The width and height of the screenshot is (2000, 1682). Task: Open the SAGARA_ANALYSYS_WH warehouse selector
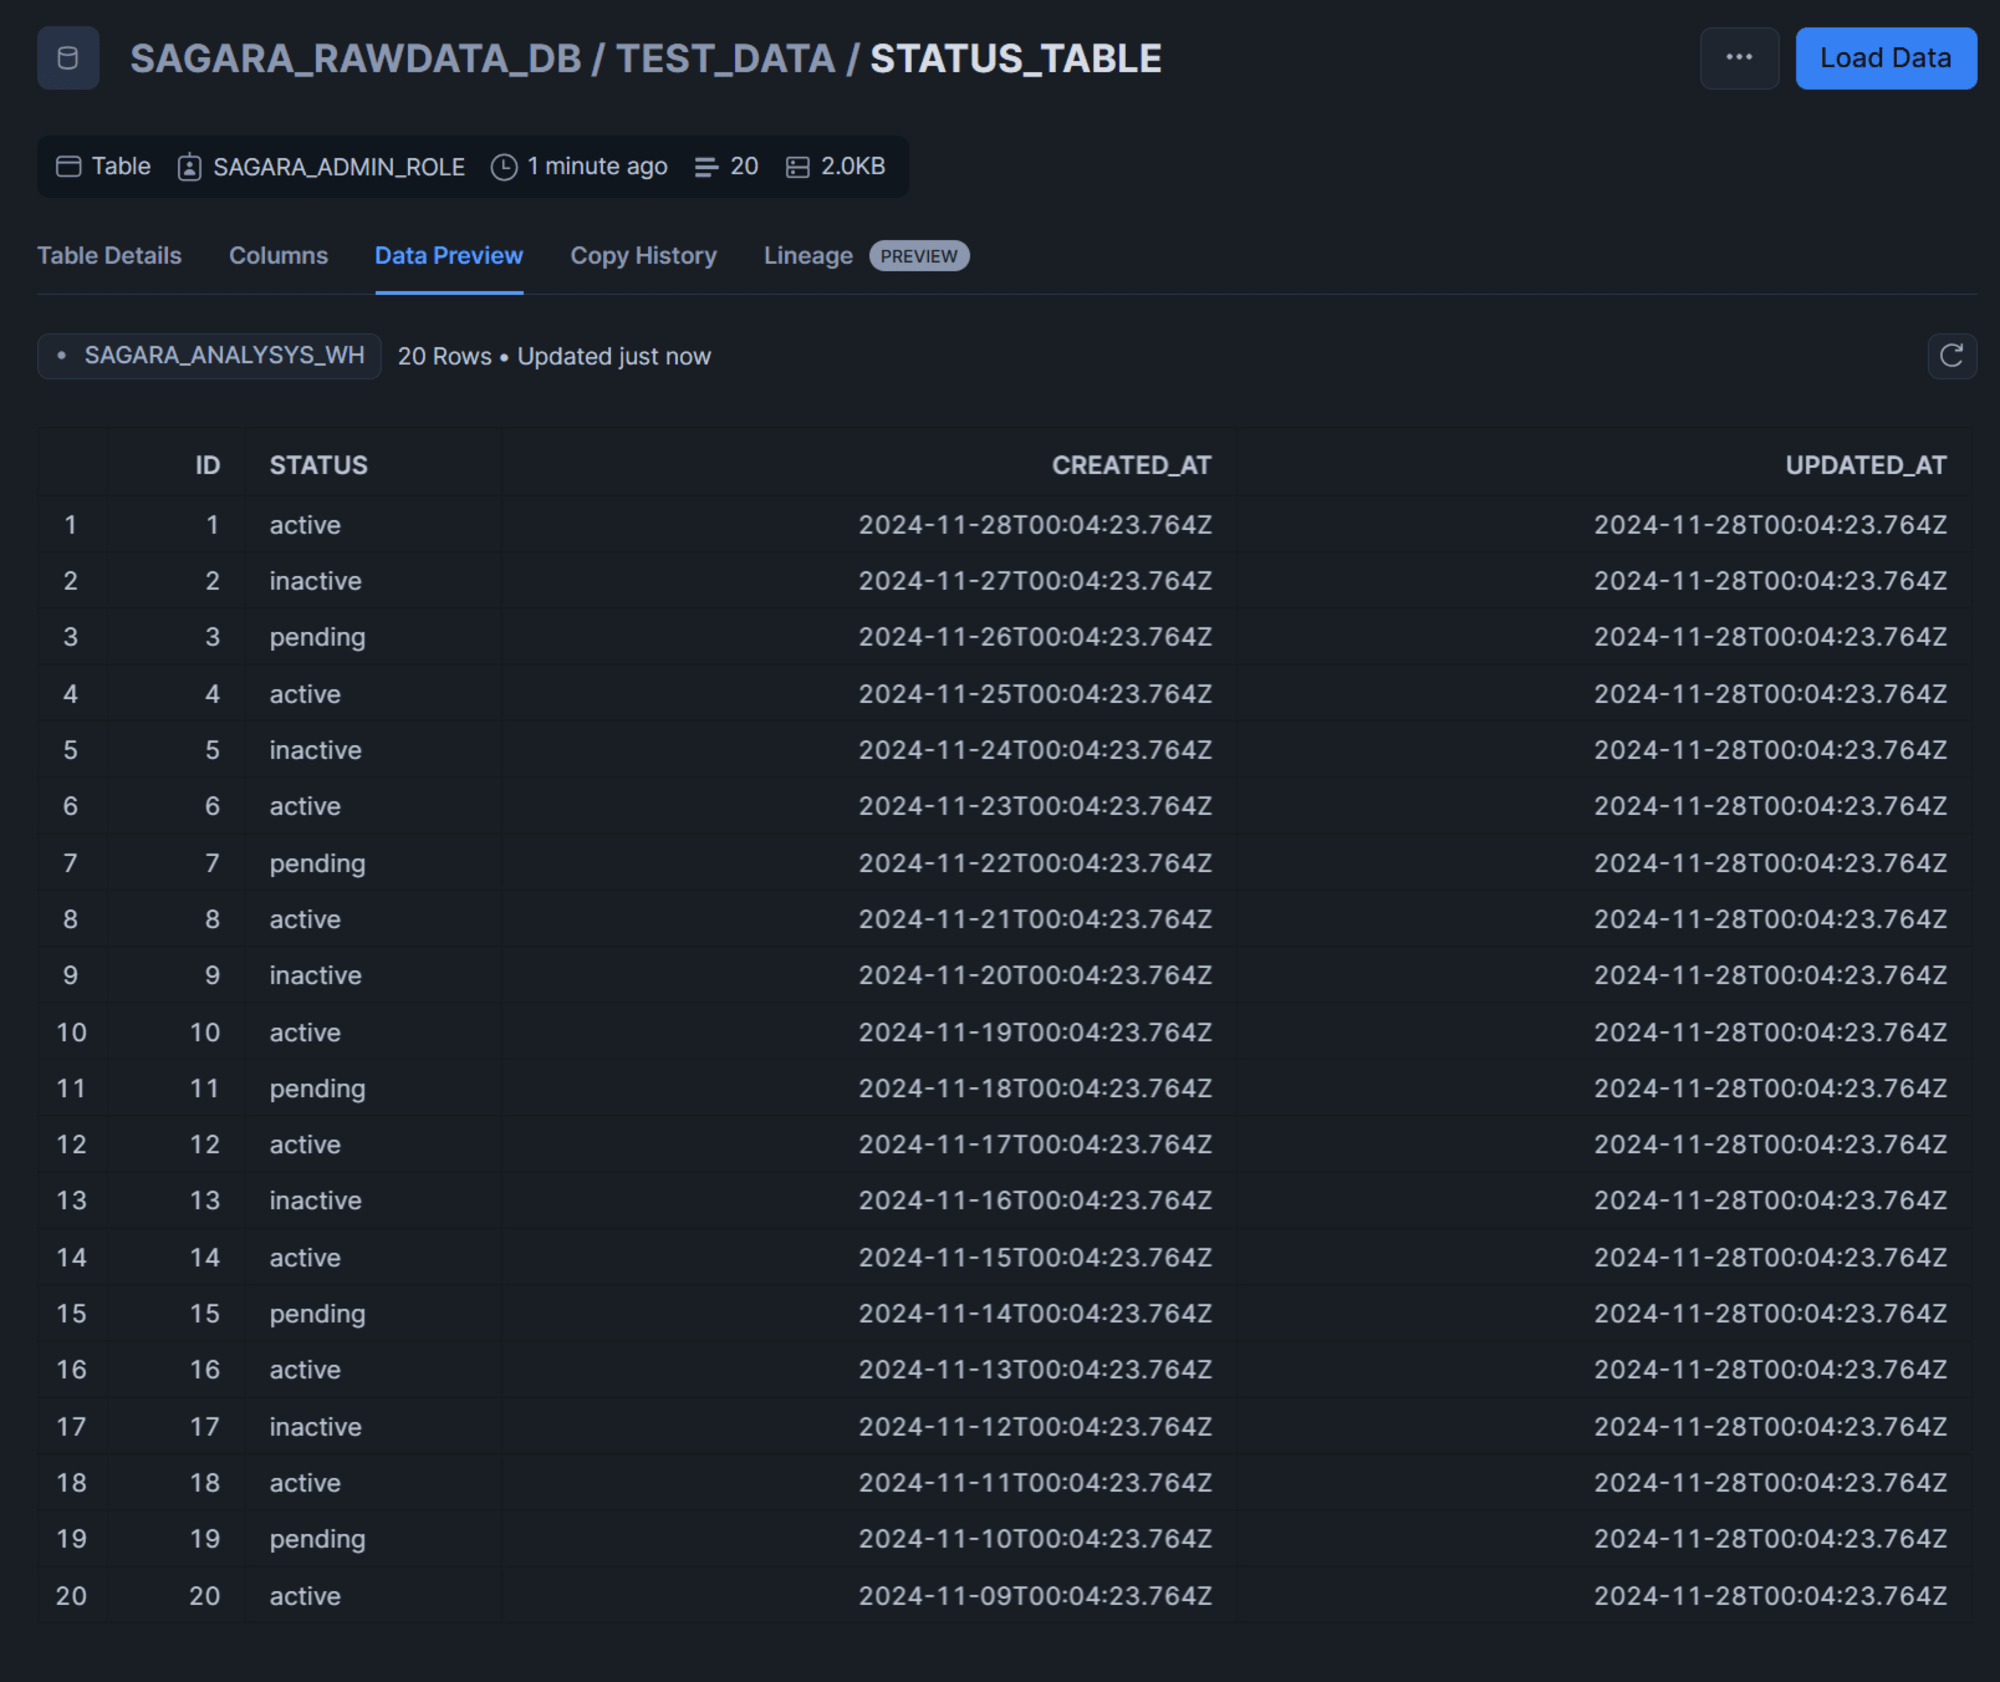point(209,356)
